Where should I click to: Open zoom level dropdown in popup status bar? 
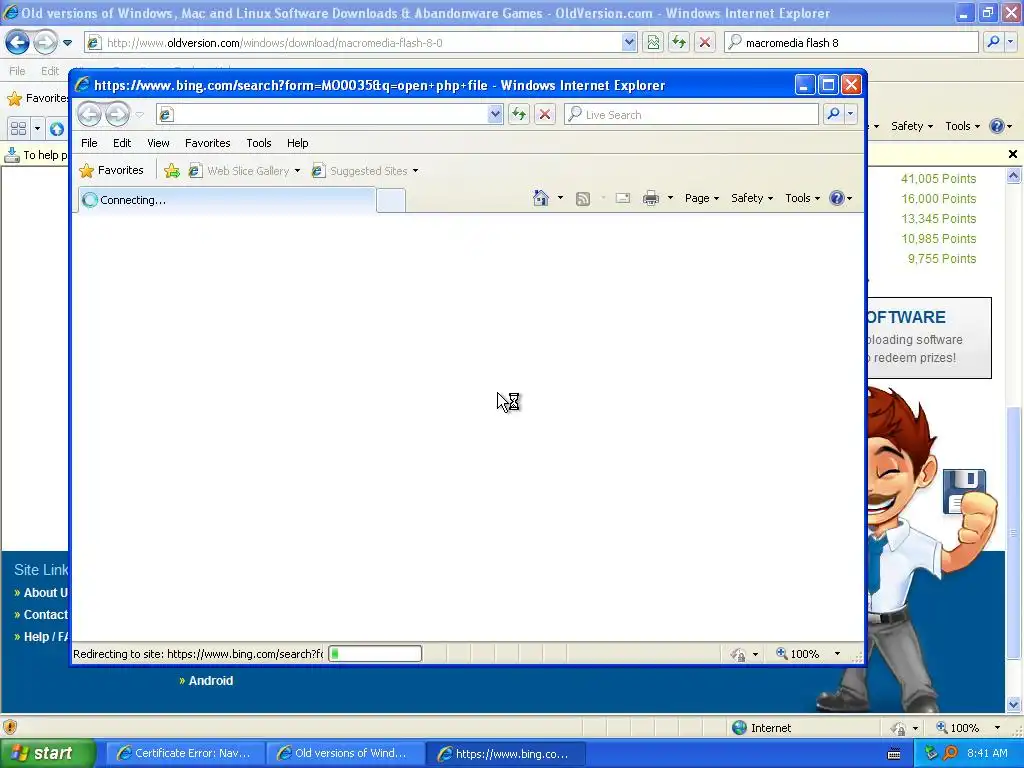tap(837, 654)
